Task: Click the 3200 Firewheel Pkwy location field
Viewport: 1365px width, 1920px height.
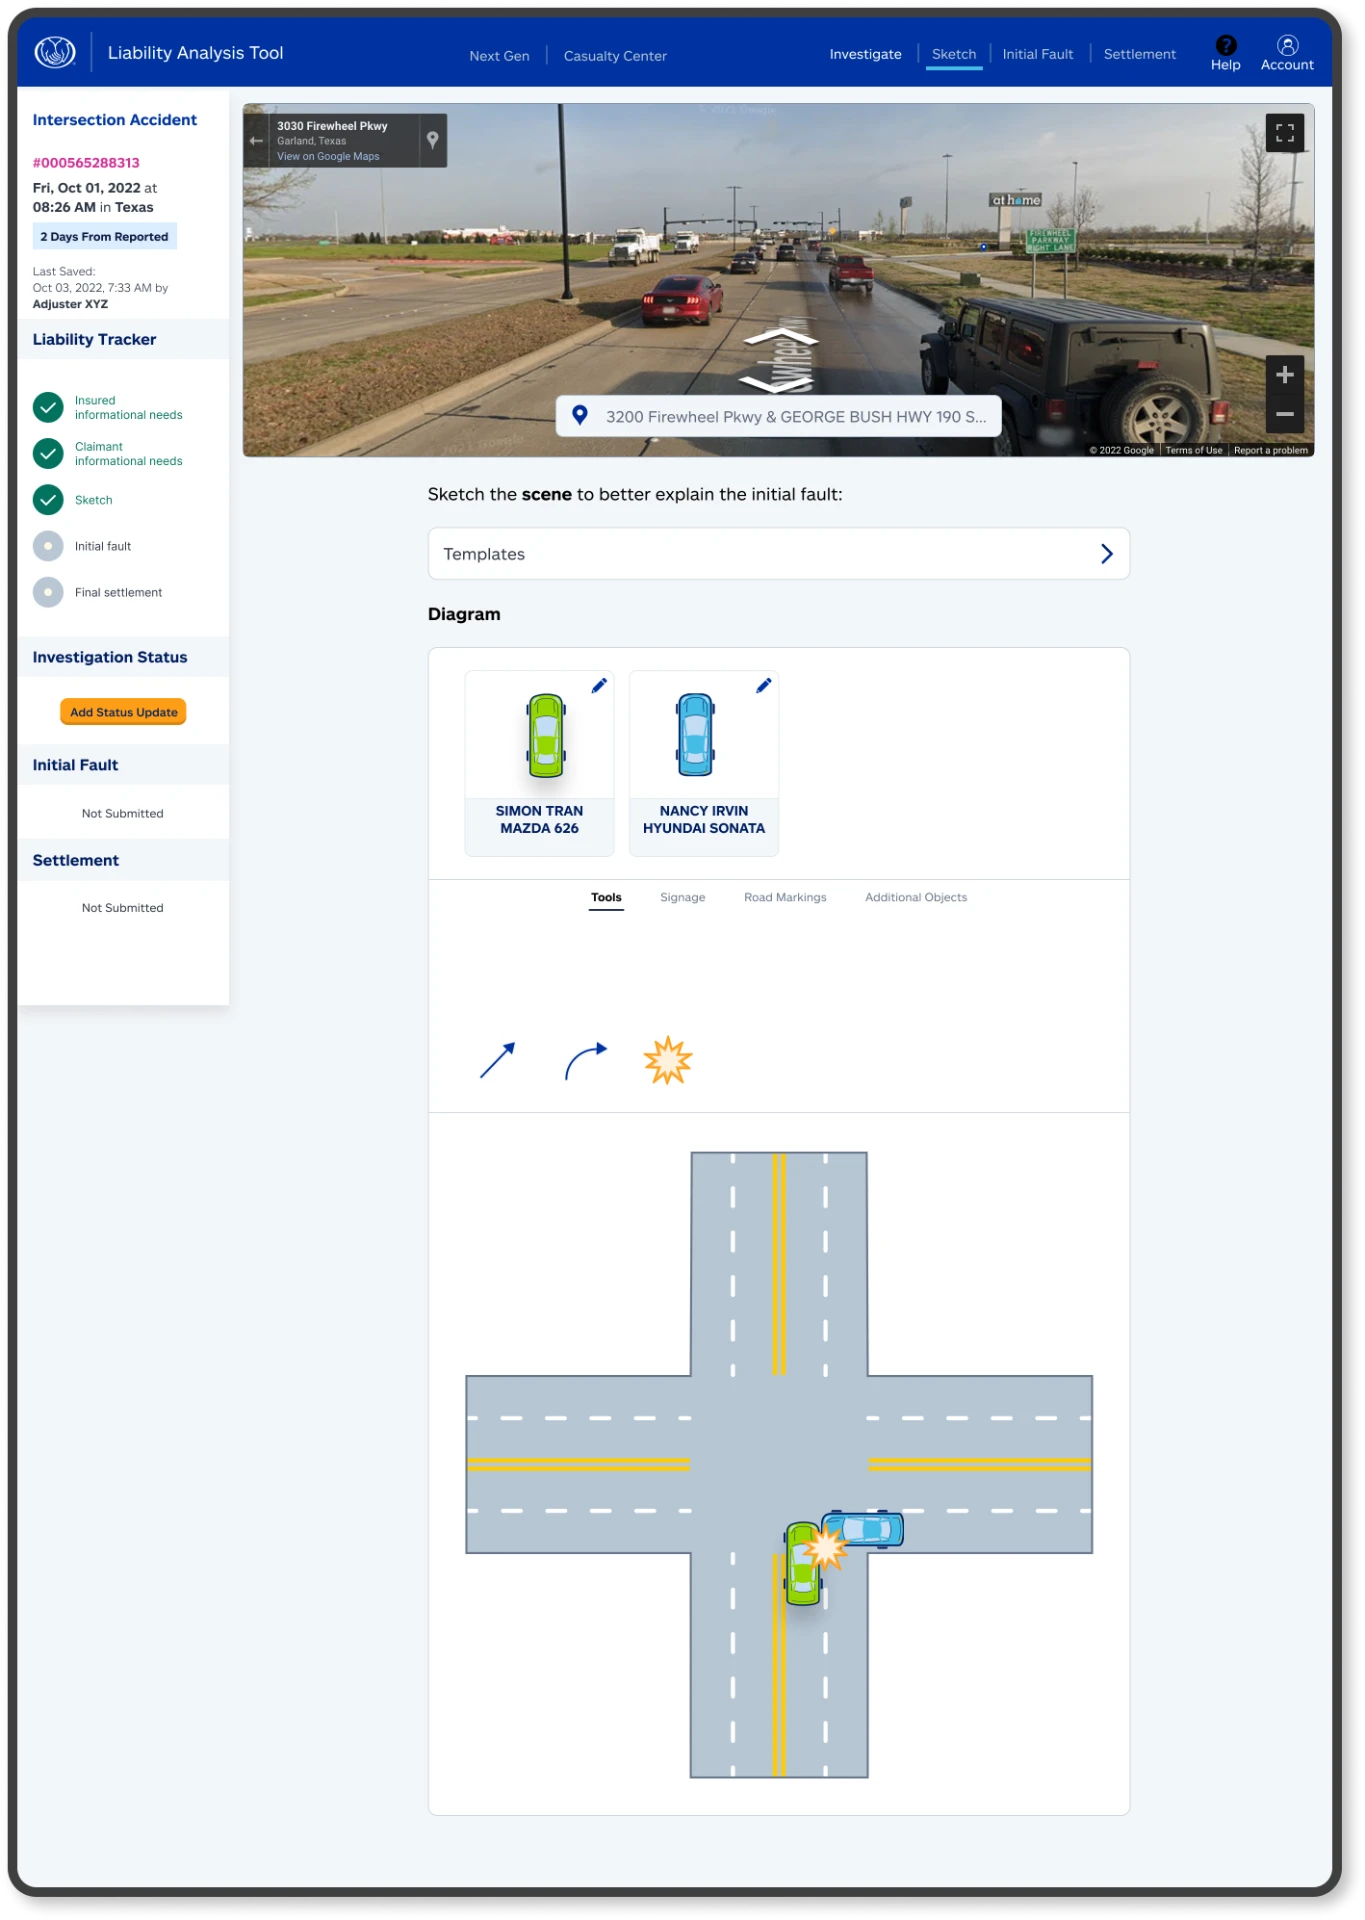Action: click(x=778, y=416)
